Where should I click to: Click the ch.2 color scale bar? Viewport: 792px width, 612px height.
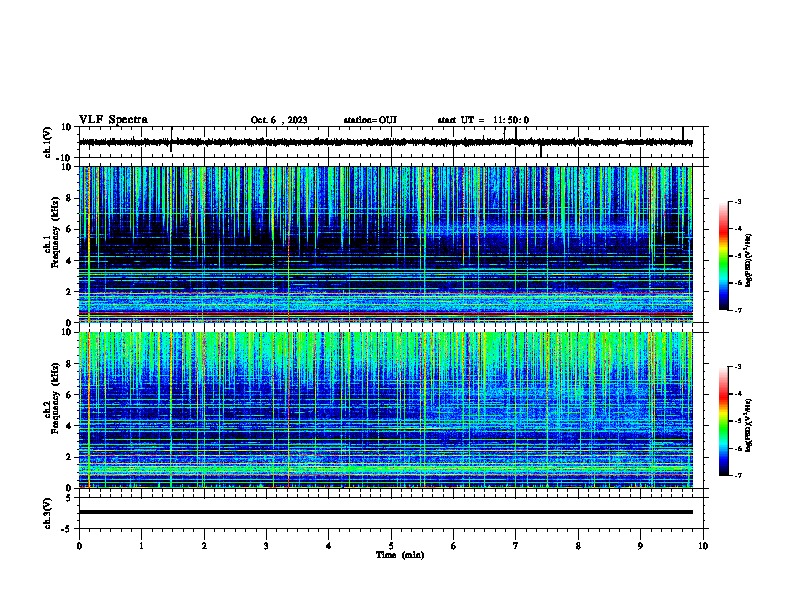[x=724, y=421]
